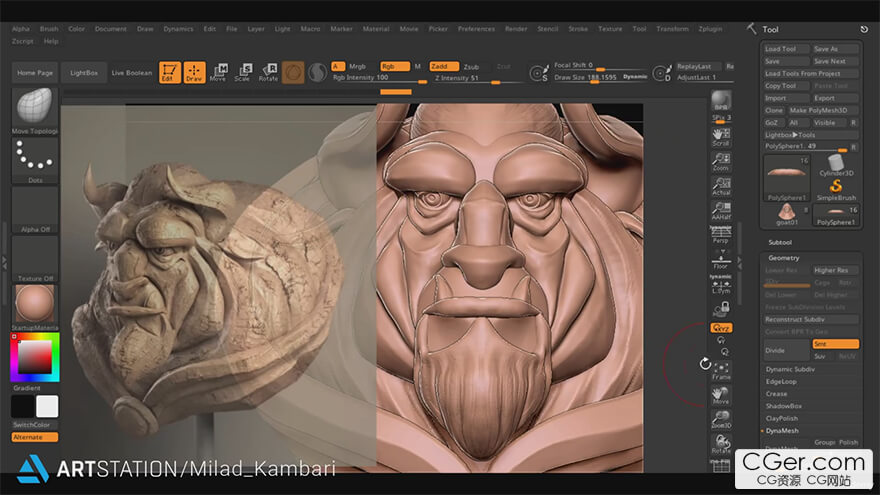Open the Move Topological brush thumbnail

coord(35,111)
